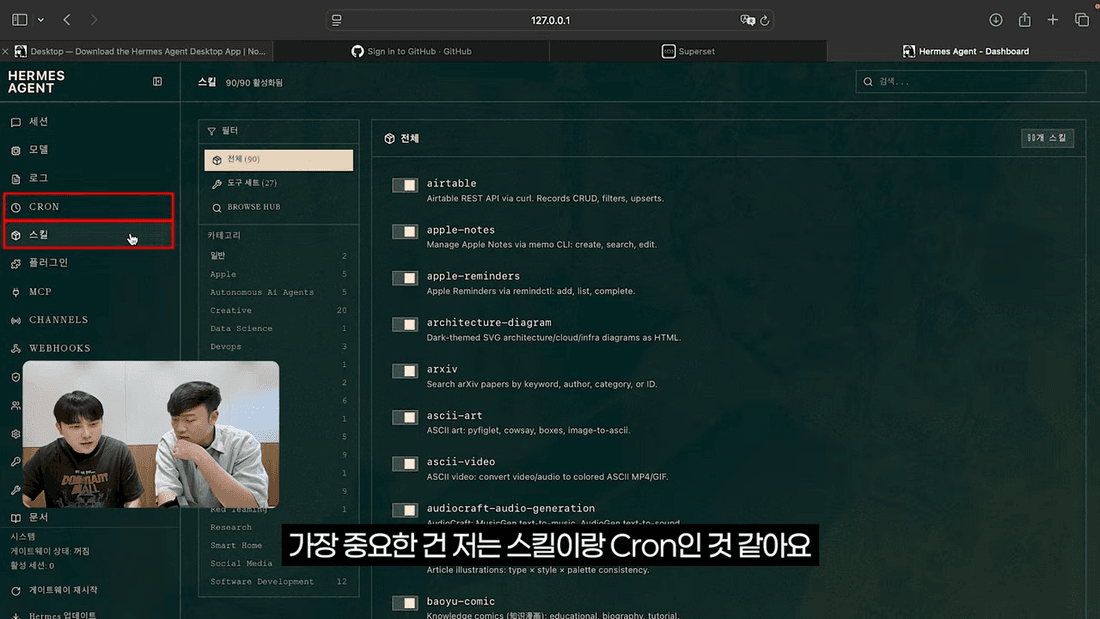Switch to Hermes Agent - Dashboard tab
This screenshot has width=1100, height=619.
coord(965,51)
